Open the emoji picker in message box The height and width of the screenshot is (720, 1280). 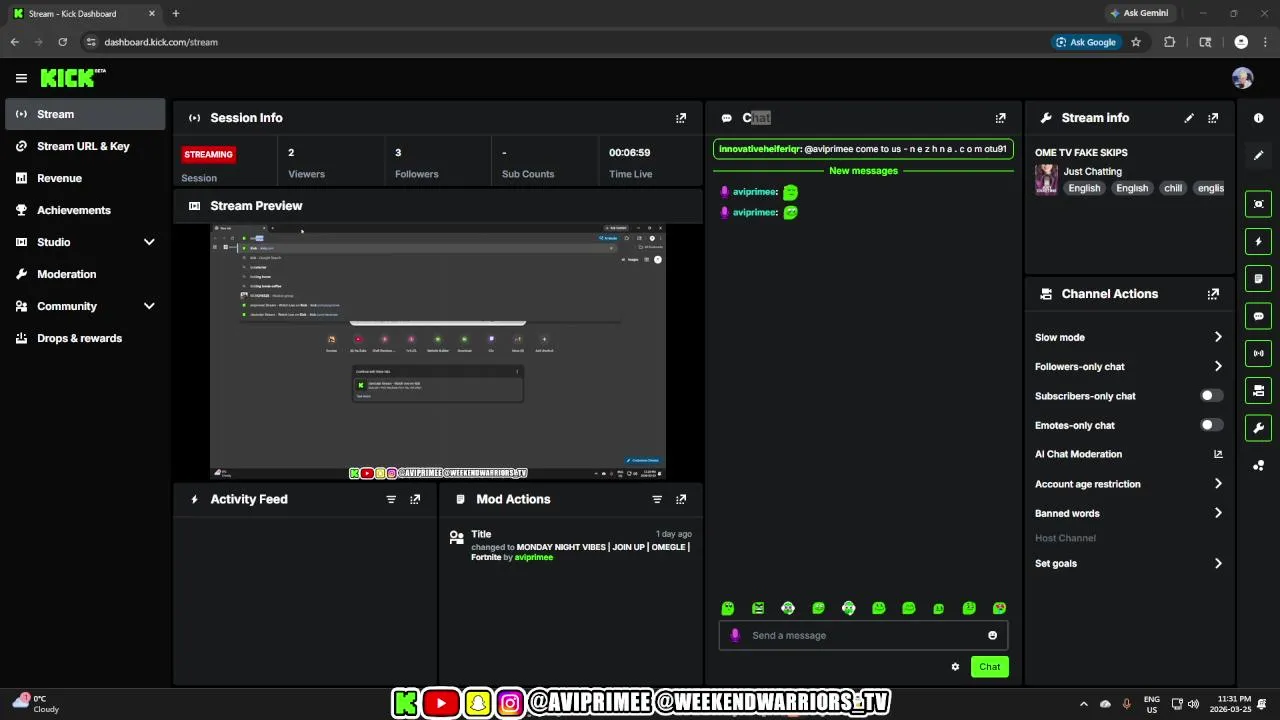pyautogui.click(x=992, y=635)
